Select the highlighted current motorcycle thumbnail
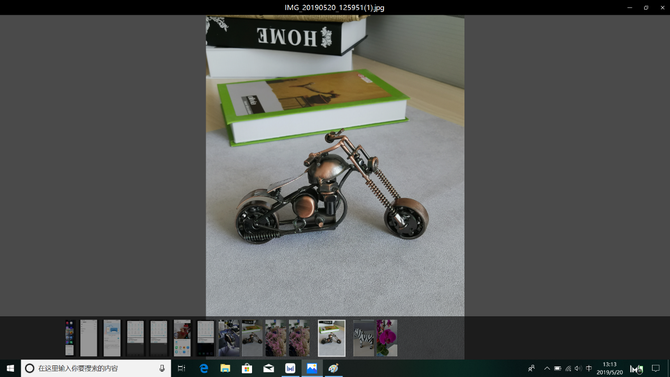This screenshot has height=377, width=670. point(332,338)
